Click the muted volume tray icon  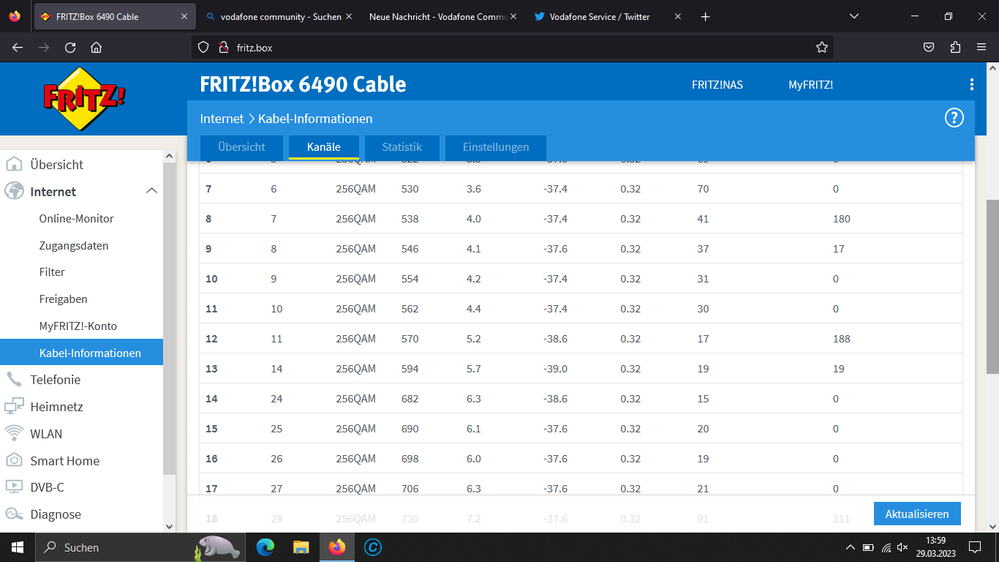click(902, 547)
